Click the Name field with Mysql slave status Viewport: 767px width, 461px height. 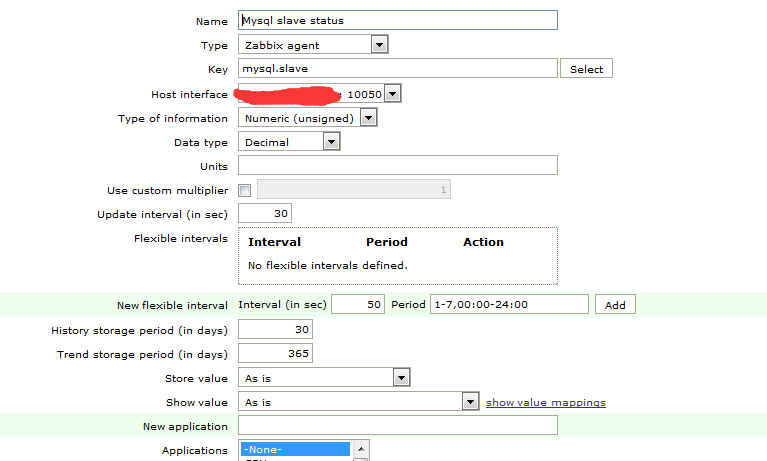(x=398, y=20)
